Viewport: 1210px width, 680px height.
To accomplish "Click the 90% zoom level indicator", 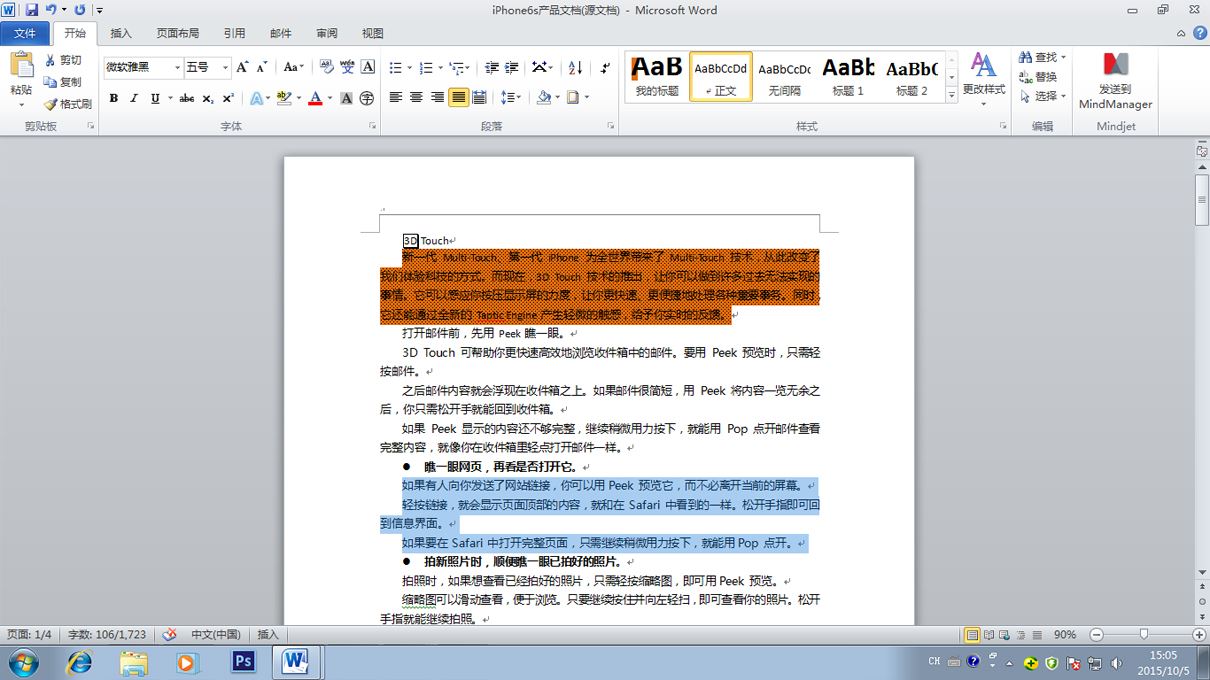I will click(1065, 634).
